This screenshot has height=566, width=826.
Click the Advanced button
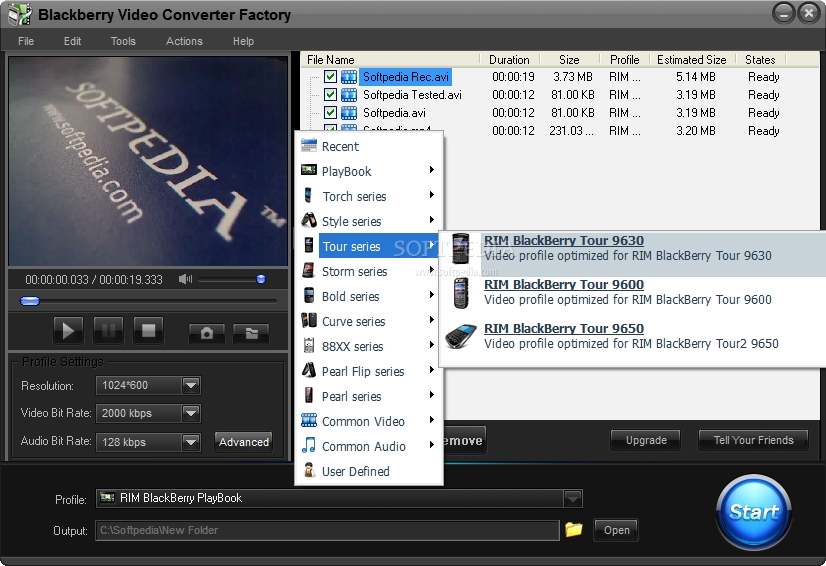244,442
